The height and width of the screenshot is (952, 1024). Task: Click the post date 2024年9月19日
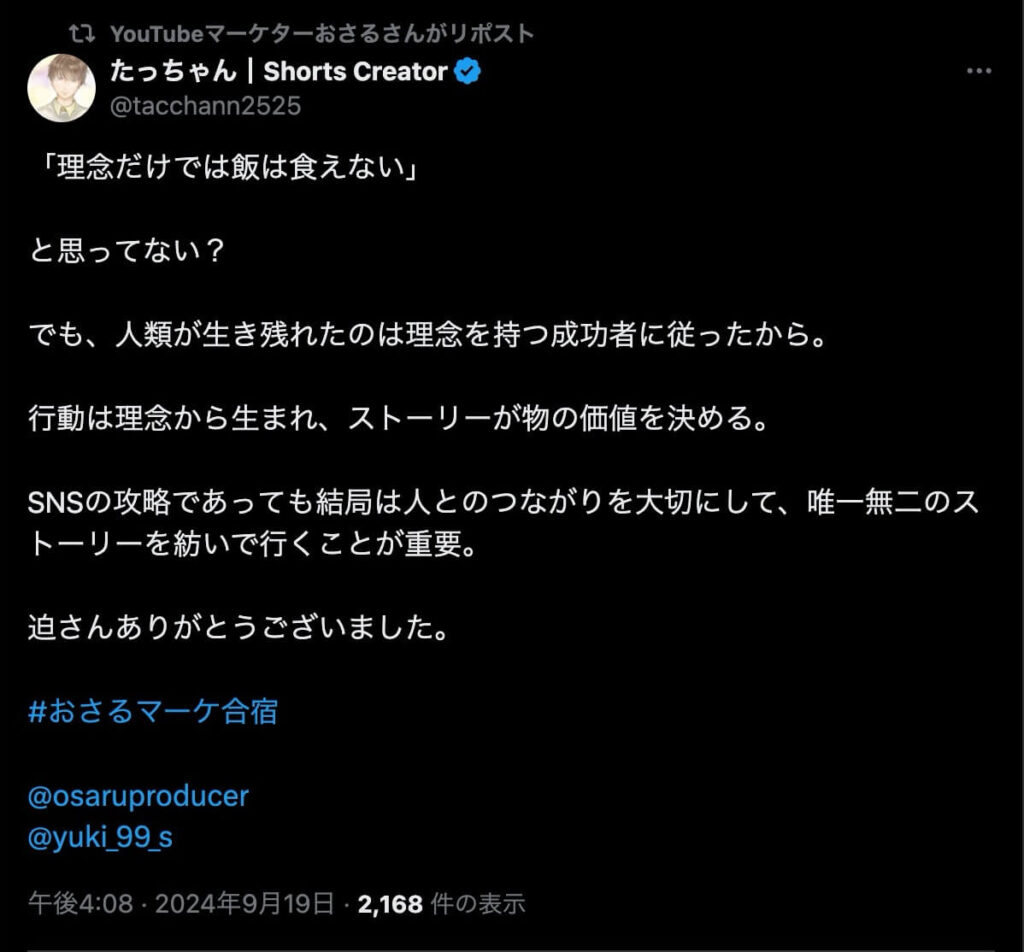click(x=244, y=904)
